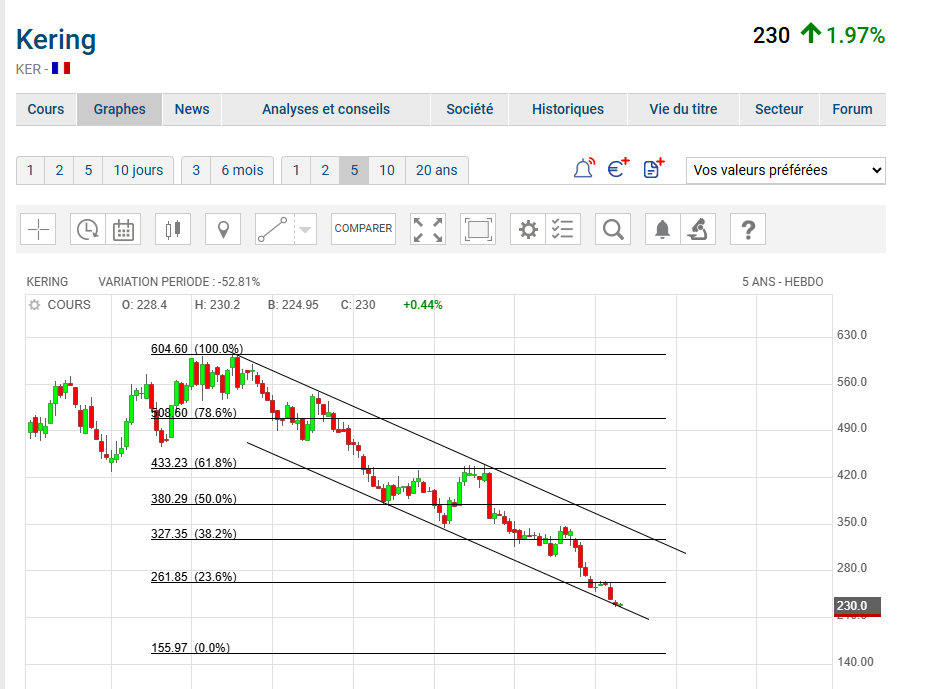Open the Forum tab
Screen dimensions: 929x689
tap(853, 109)
